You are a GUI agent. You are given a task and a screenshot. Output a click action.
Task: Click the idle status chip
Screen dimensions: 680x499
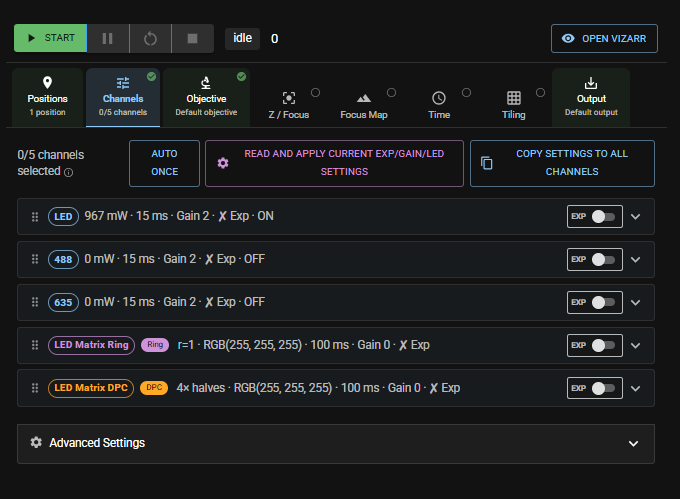242,39
